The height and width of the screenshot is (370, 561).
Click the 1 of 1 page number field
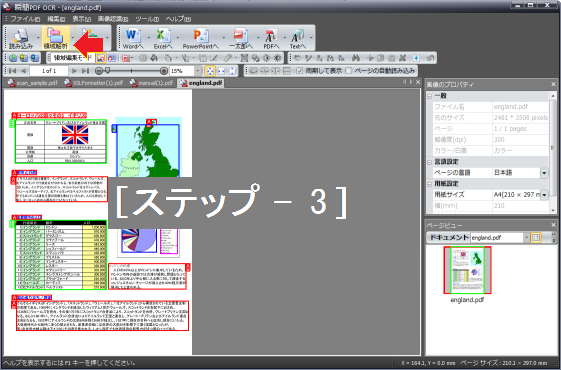[49, 71]
